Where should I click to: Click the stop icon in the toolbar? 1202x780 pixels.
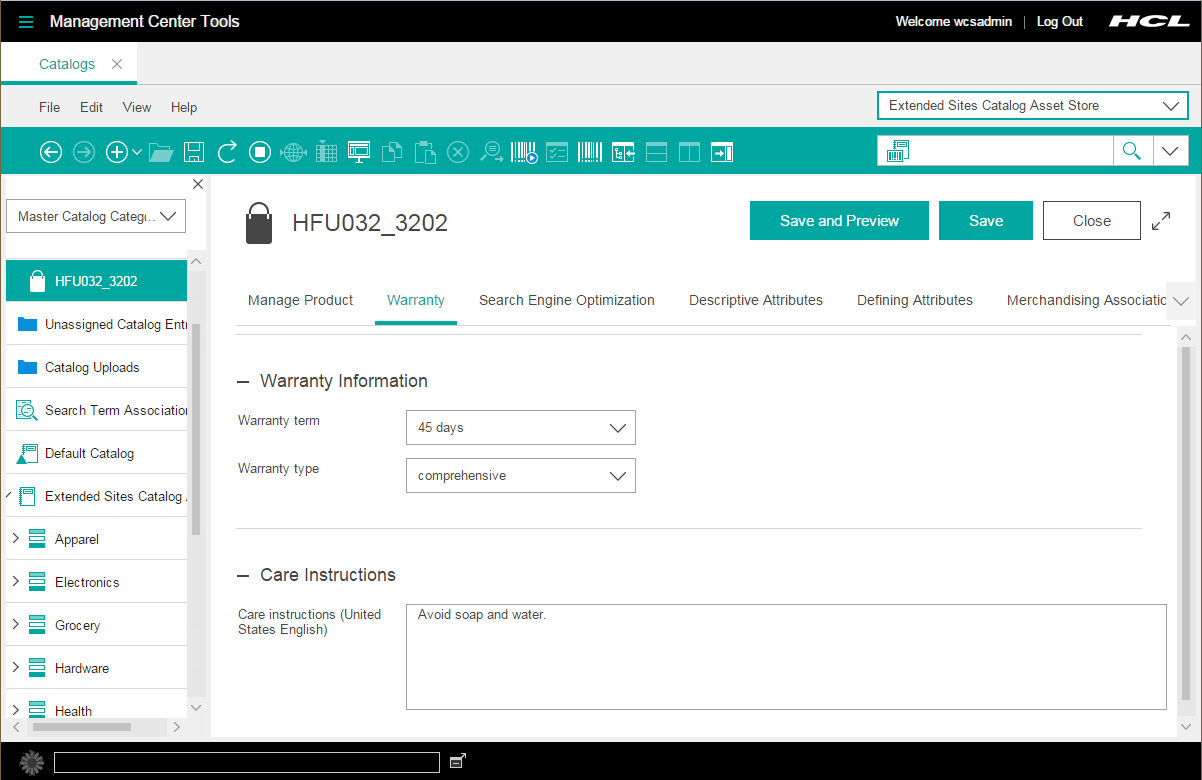[260, 151]
